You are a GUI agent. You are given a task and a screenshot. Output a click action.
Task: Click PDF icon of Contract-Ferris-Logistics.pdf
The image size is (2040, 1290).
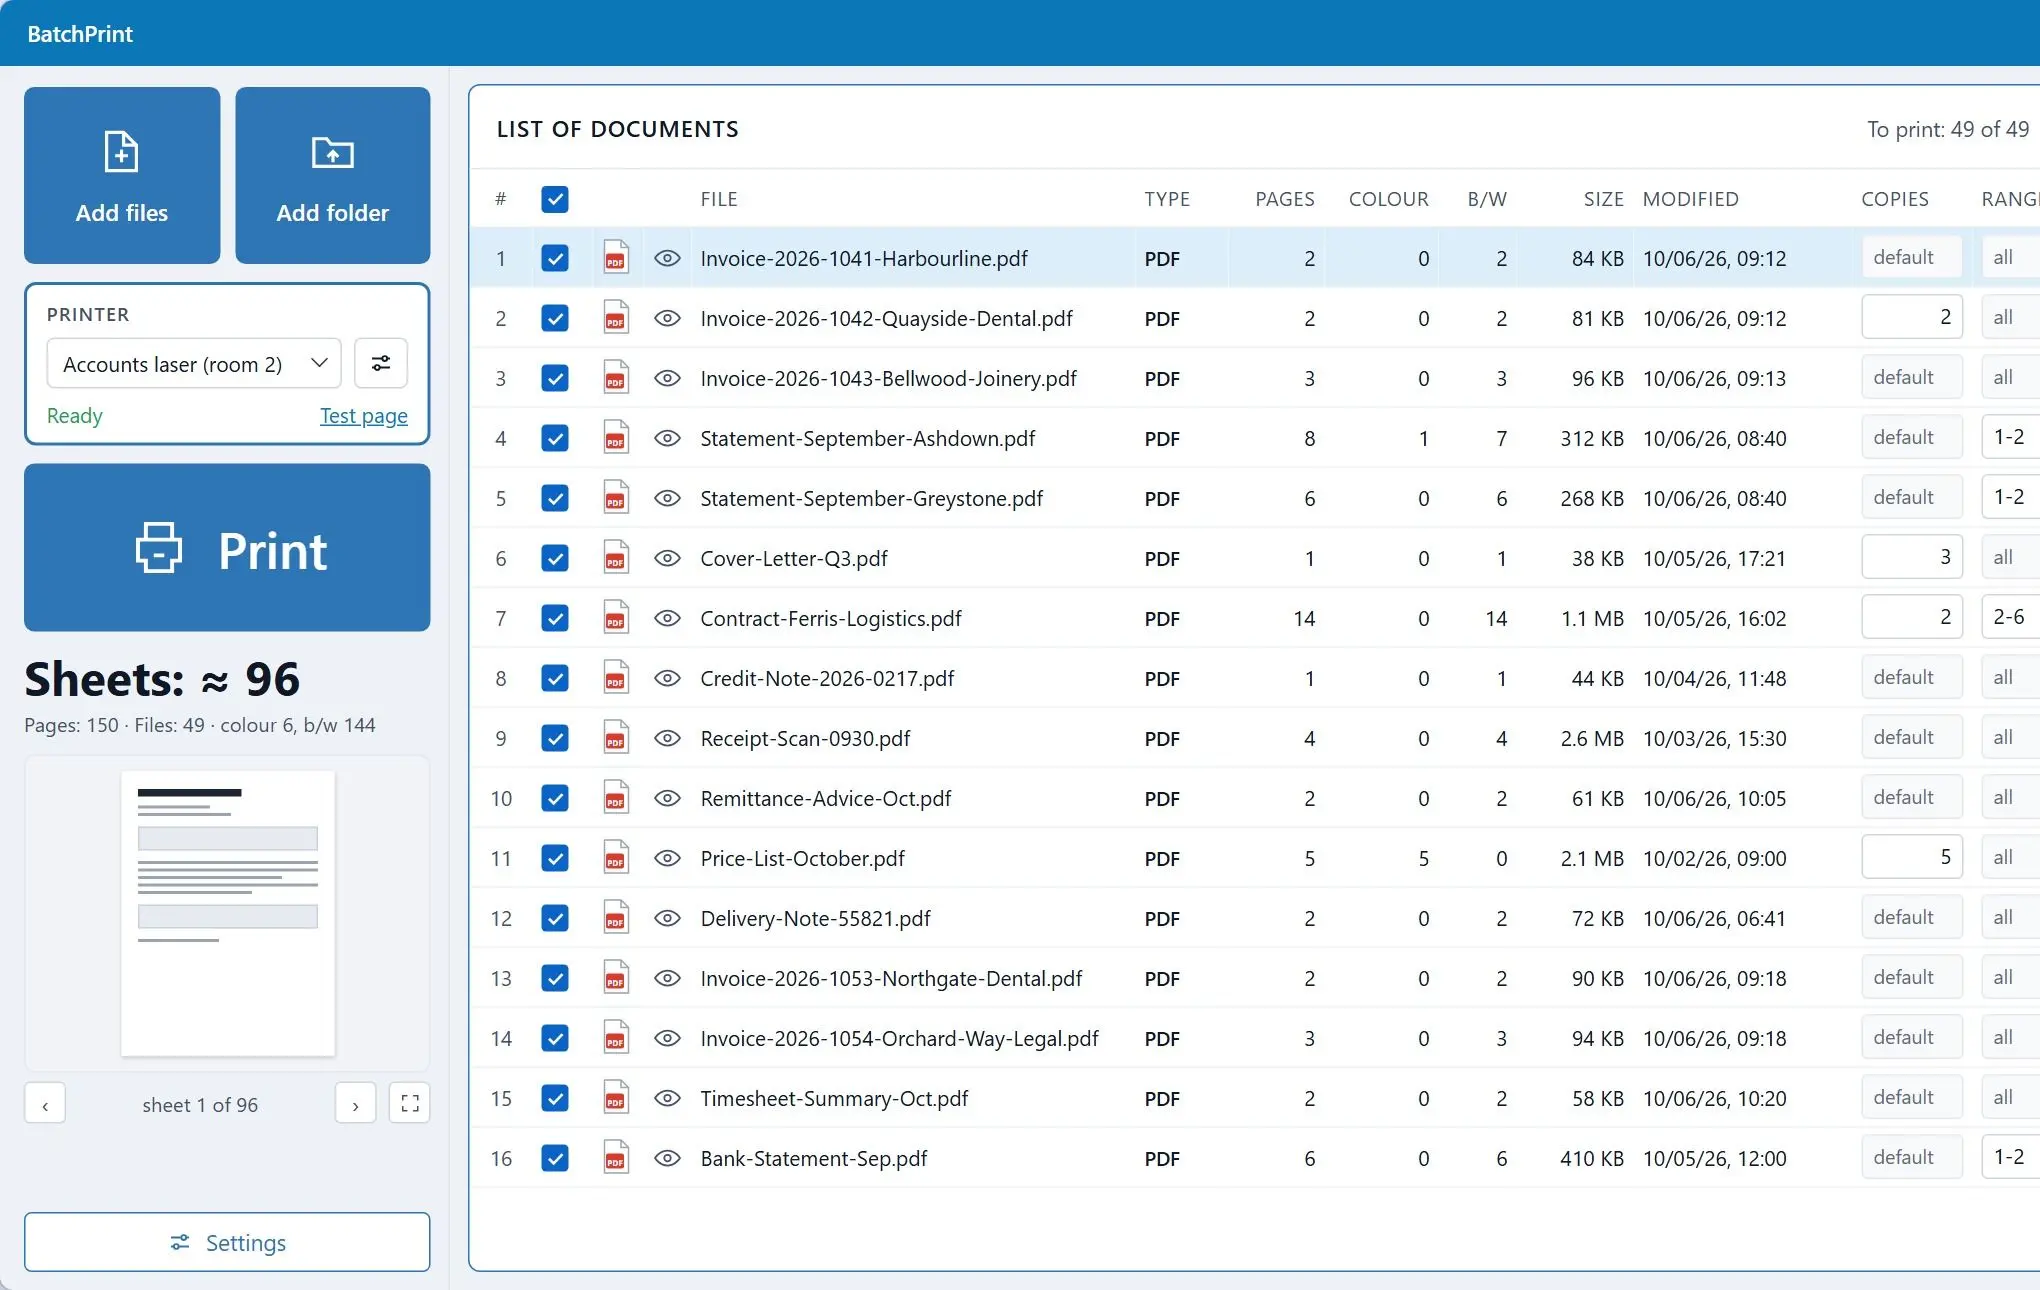[x=616, y=618]
